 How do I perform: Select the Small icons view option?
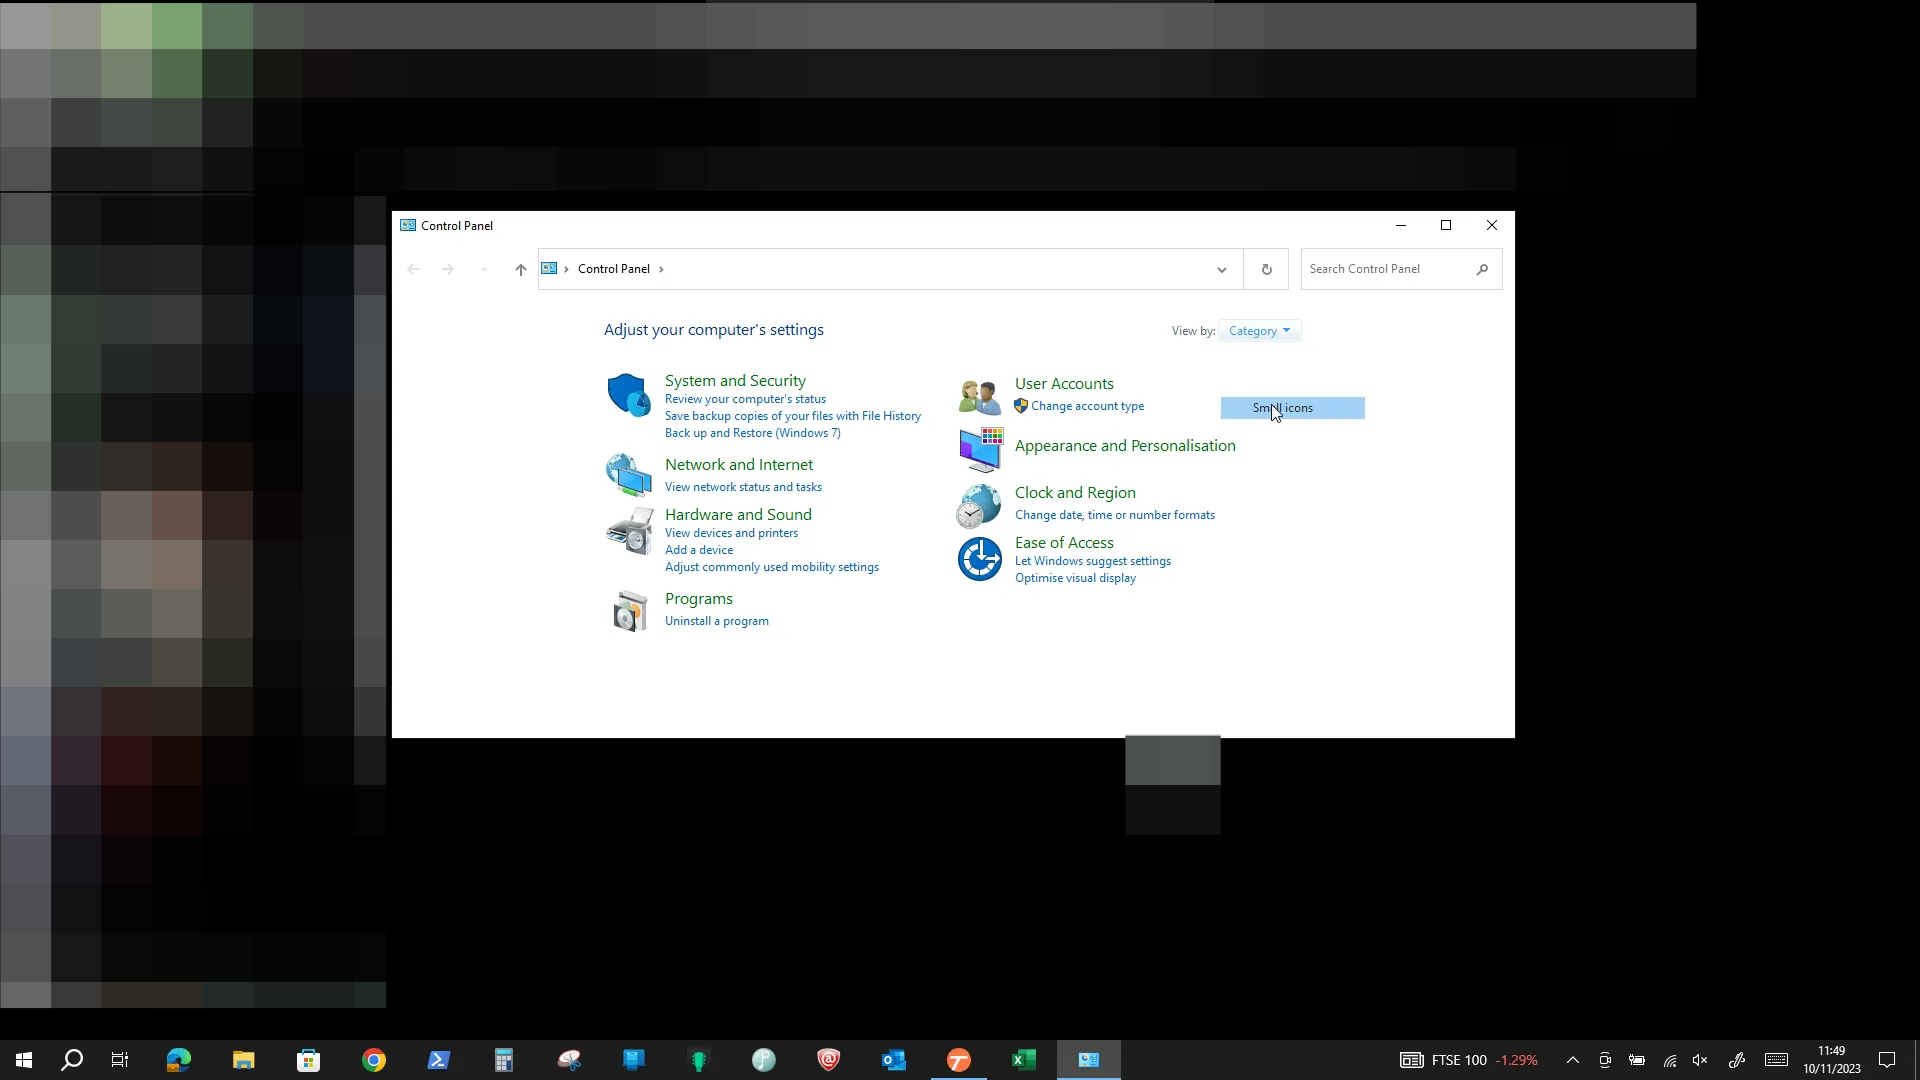click(1292, 408)
